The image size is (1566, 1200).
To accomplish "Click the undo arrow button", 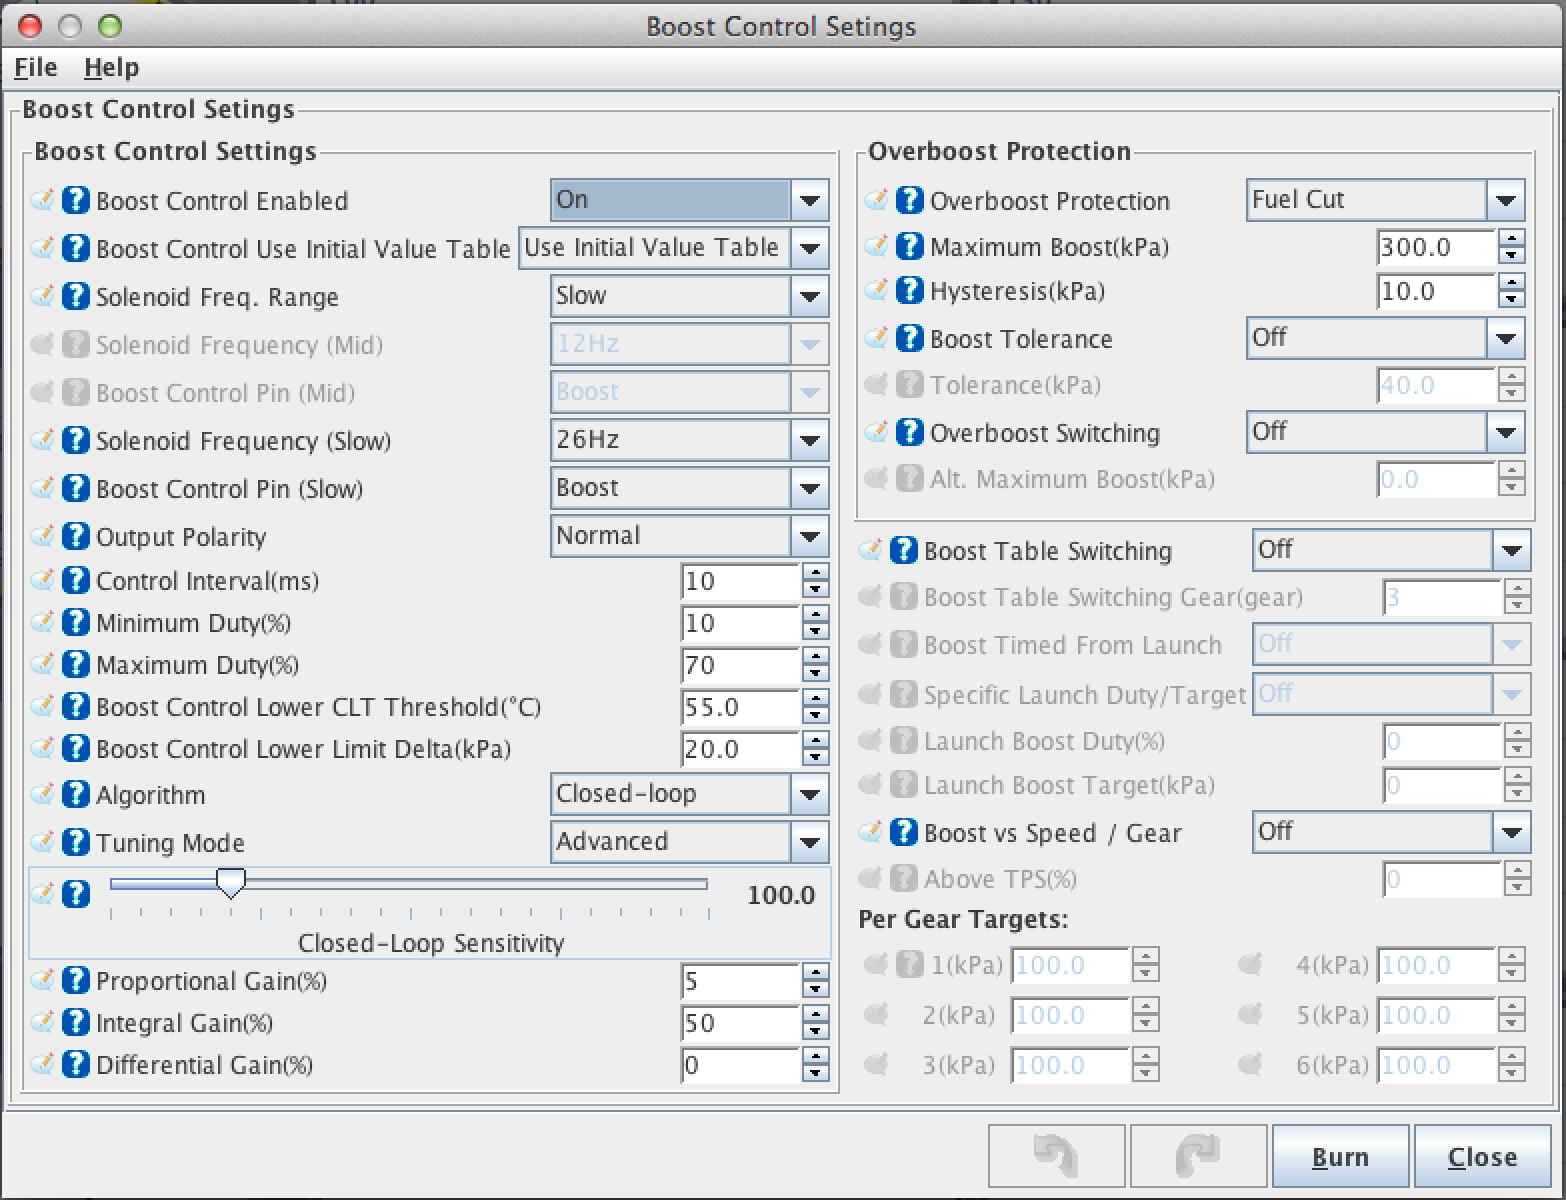I will click(x=1056, y=1156).
